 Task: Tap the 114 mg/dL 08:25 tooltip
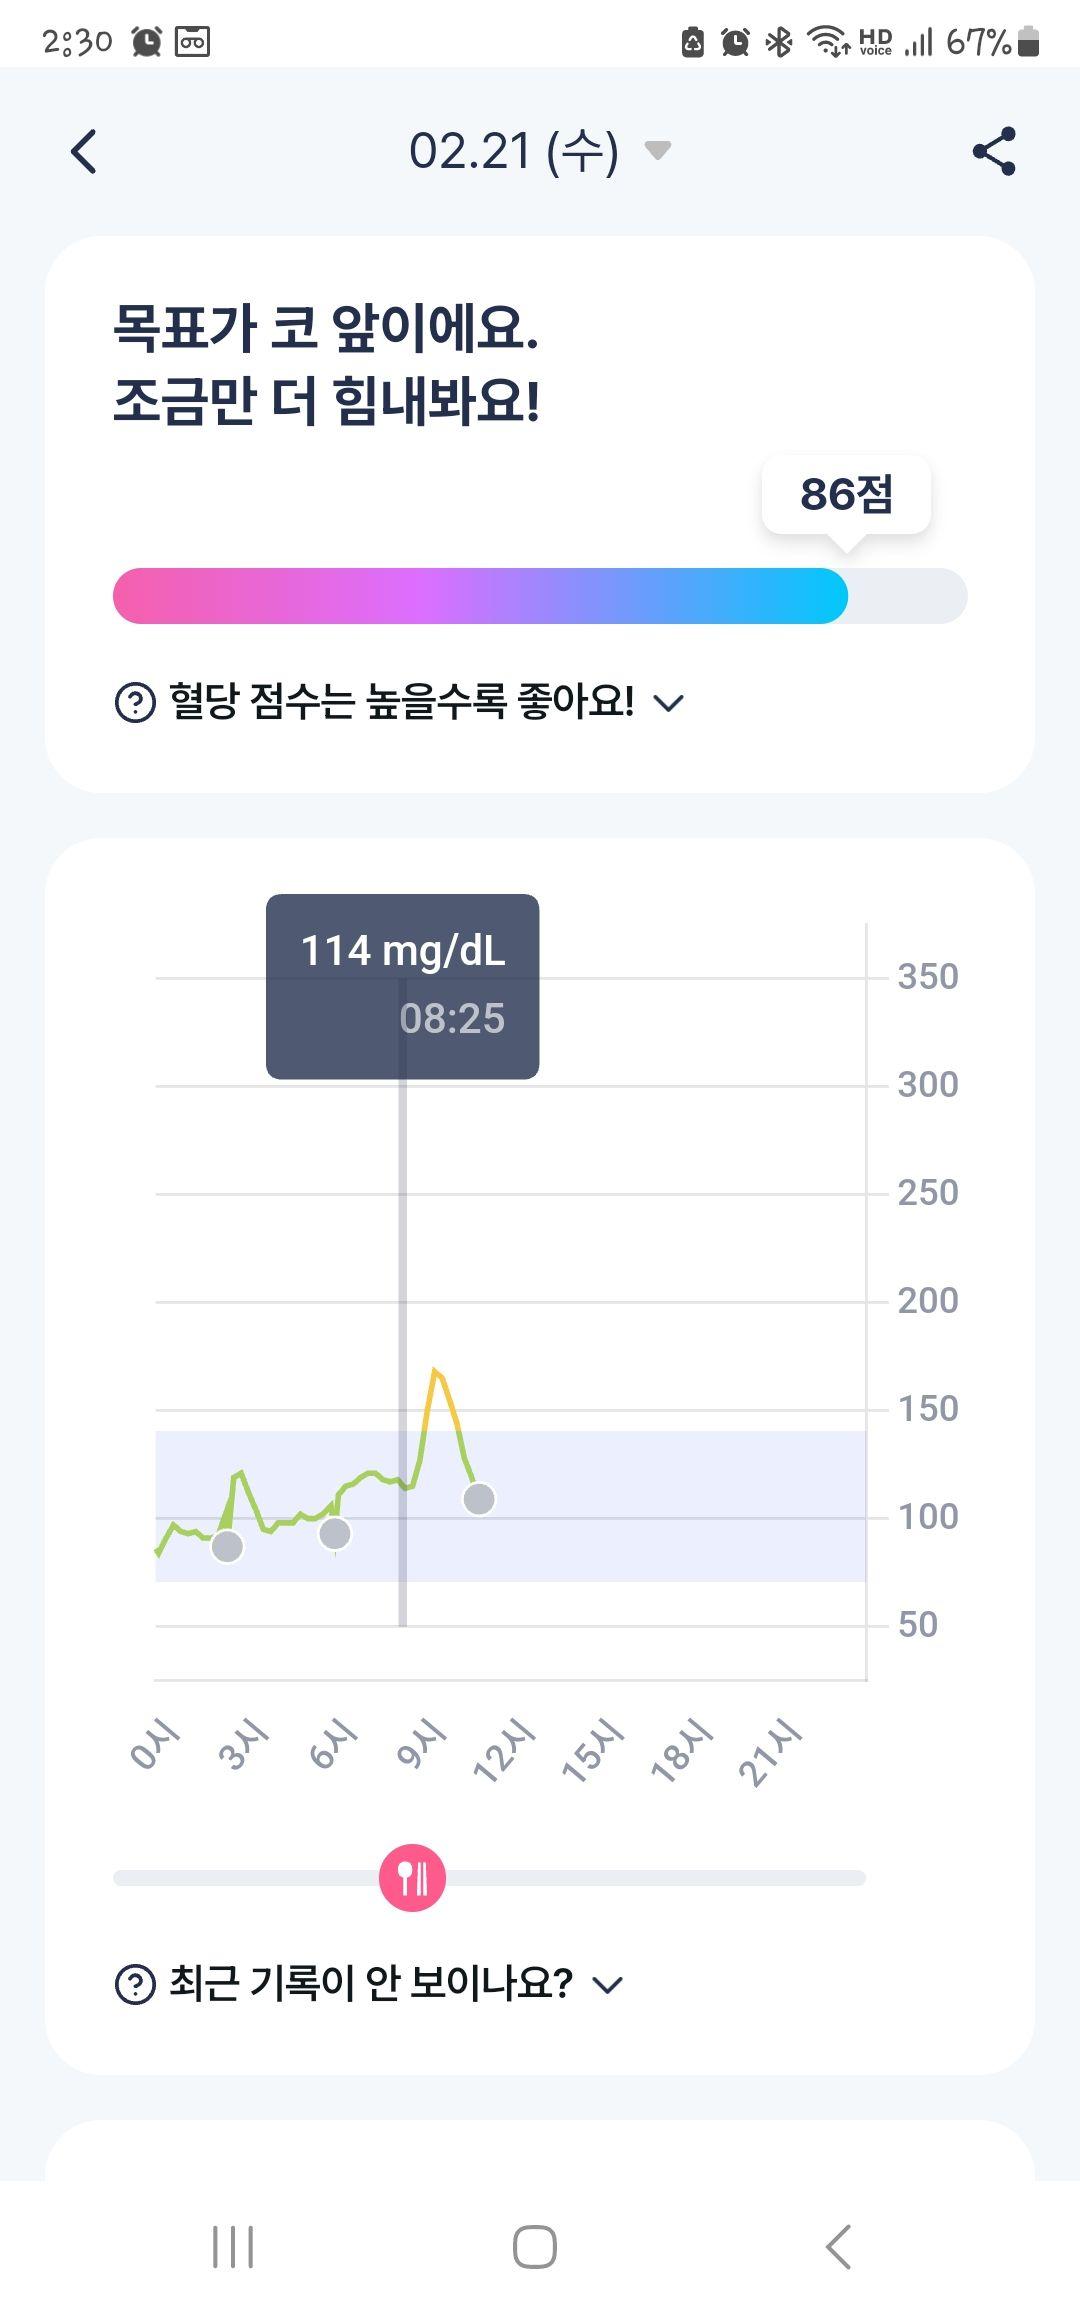coord(402,986)
